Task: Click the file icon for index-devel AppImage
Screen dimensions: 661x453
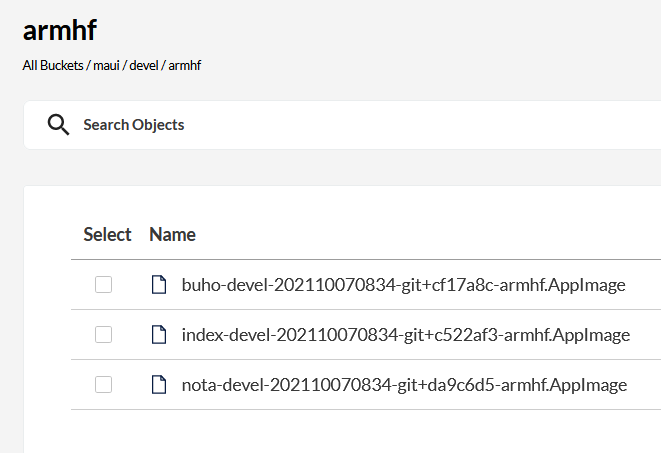Action: (x=159, y=335)
